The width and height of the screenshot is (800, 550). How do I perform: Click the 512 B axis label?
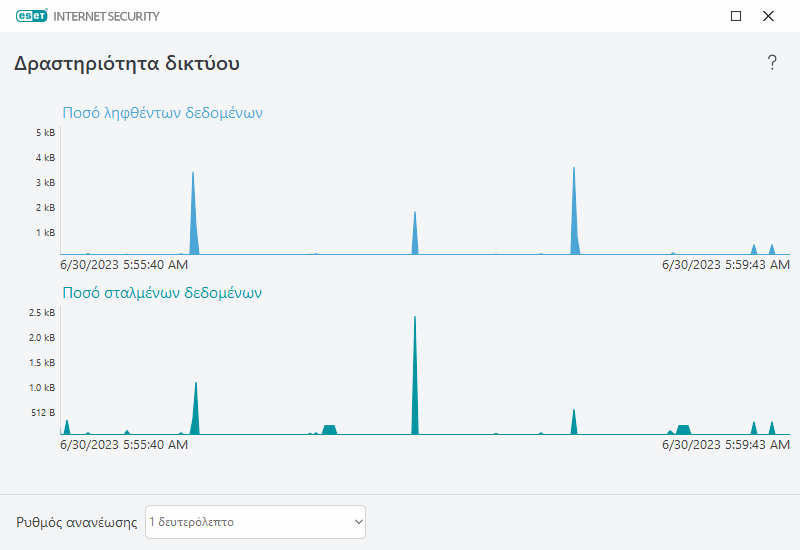click(43, 412)
